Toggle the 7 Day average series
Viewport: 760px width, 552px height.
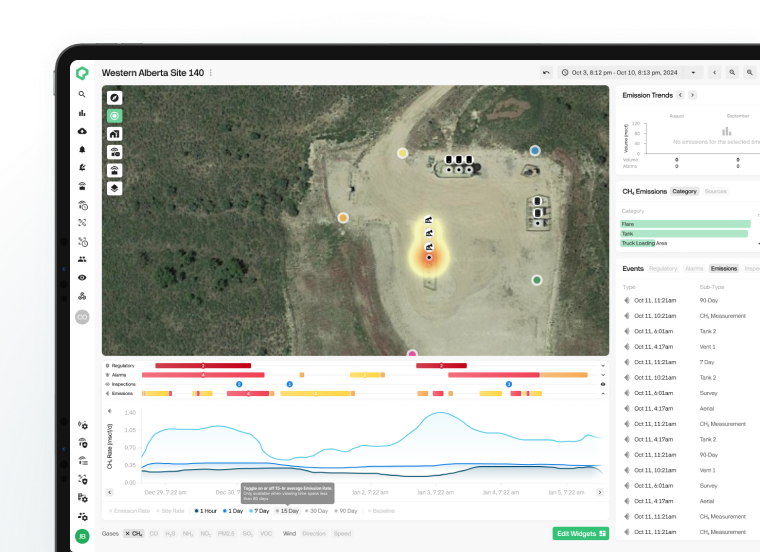pyautogui.click(x=259, y=511)
